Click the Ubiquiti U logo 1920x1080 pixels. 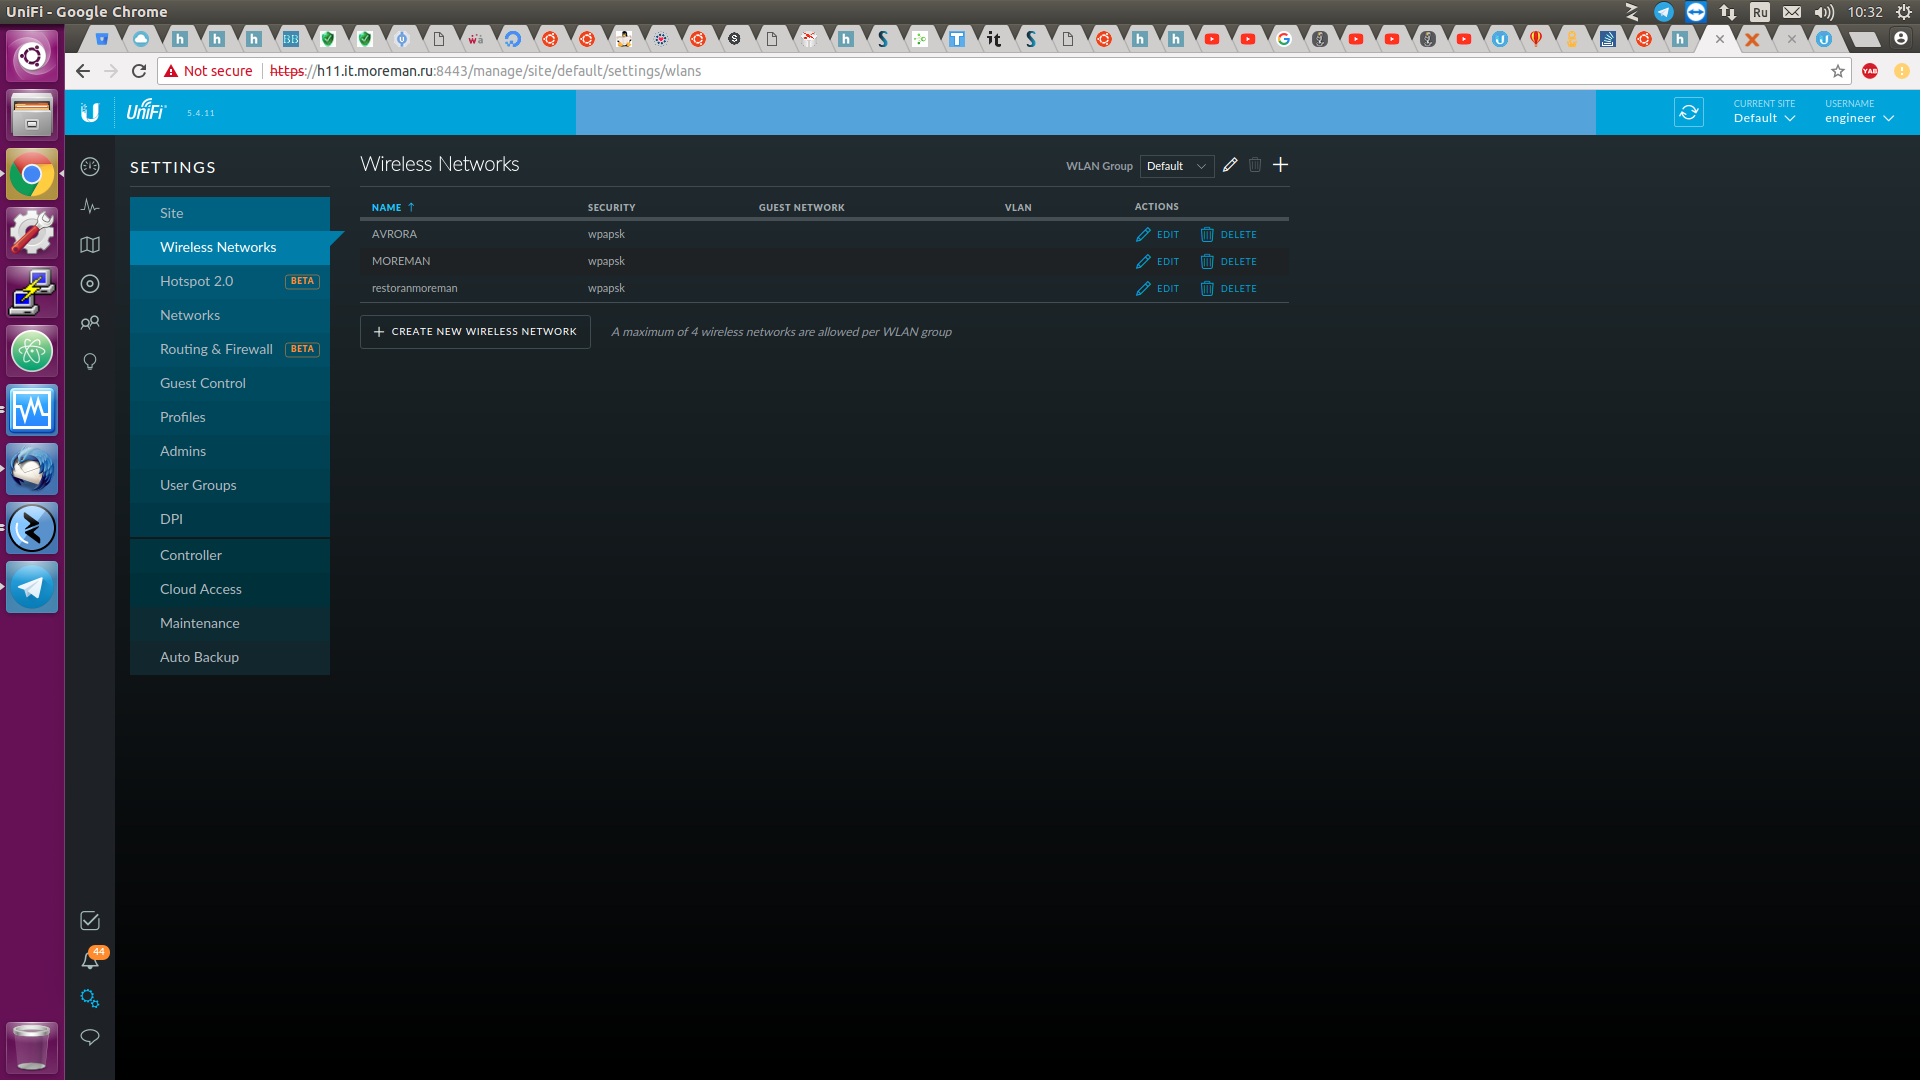click(x=90, y=112)
